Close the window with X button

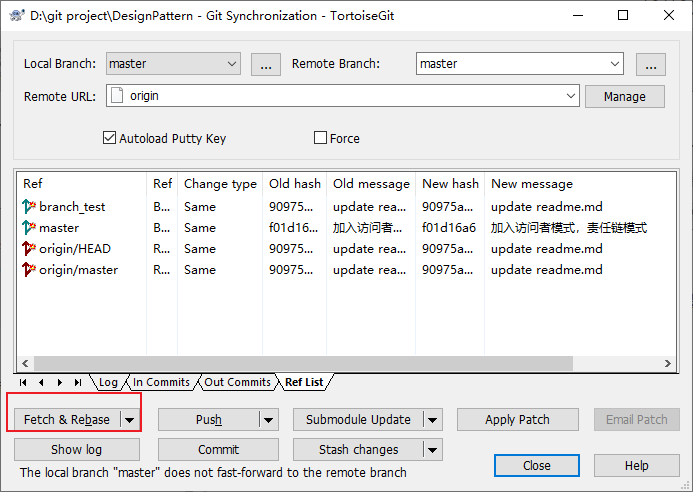669,15
